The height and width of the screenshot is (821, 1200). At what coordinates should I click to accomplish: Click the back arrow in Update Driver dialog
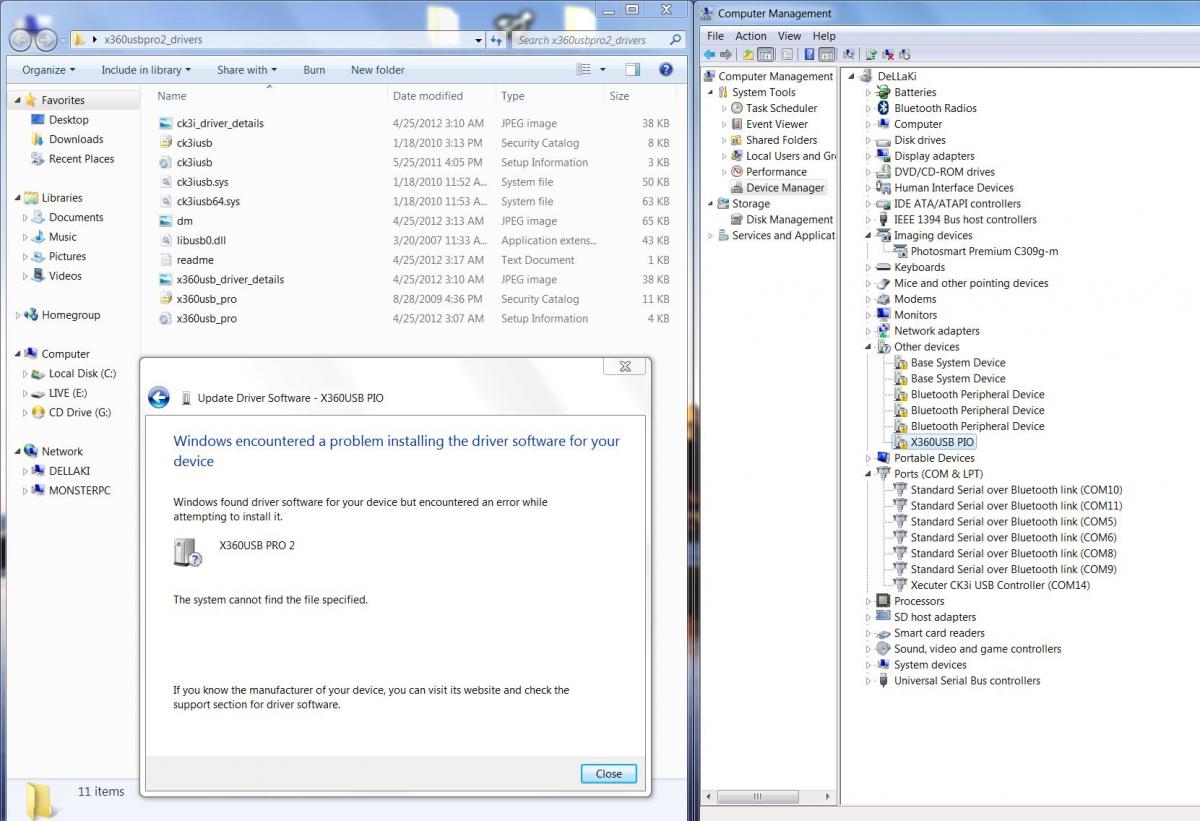pyautogui.click(x=159, y=398)
